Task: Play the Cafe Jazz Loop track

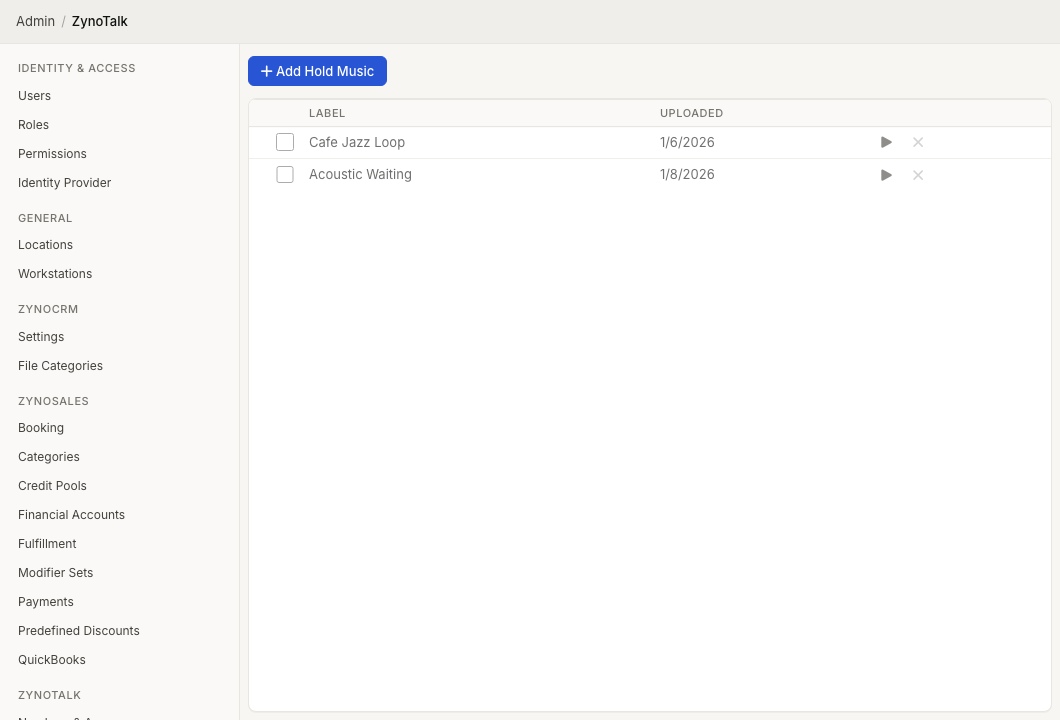Action: [x=886, y=142]
